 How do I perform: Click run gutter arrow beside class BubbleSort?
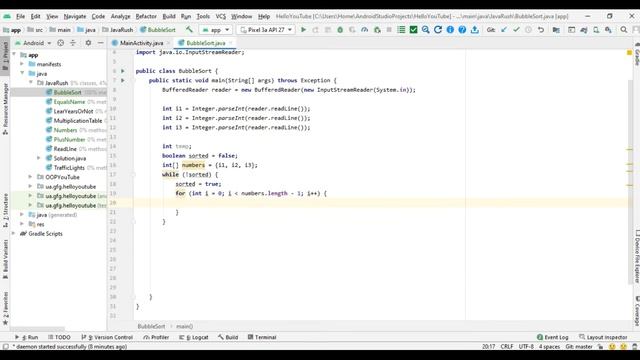pos(122,71)
